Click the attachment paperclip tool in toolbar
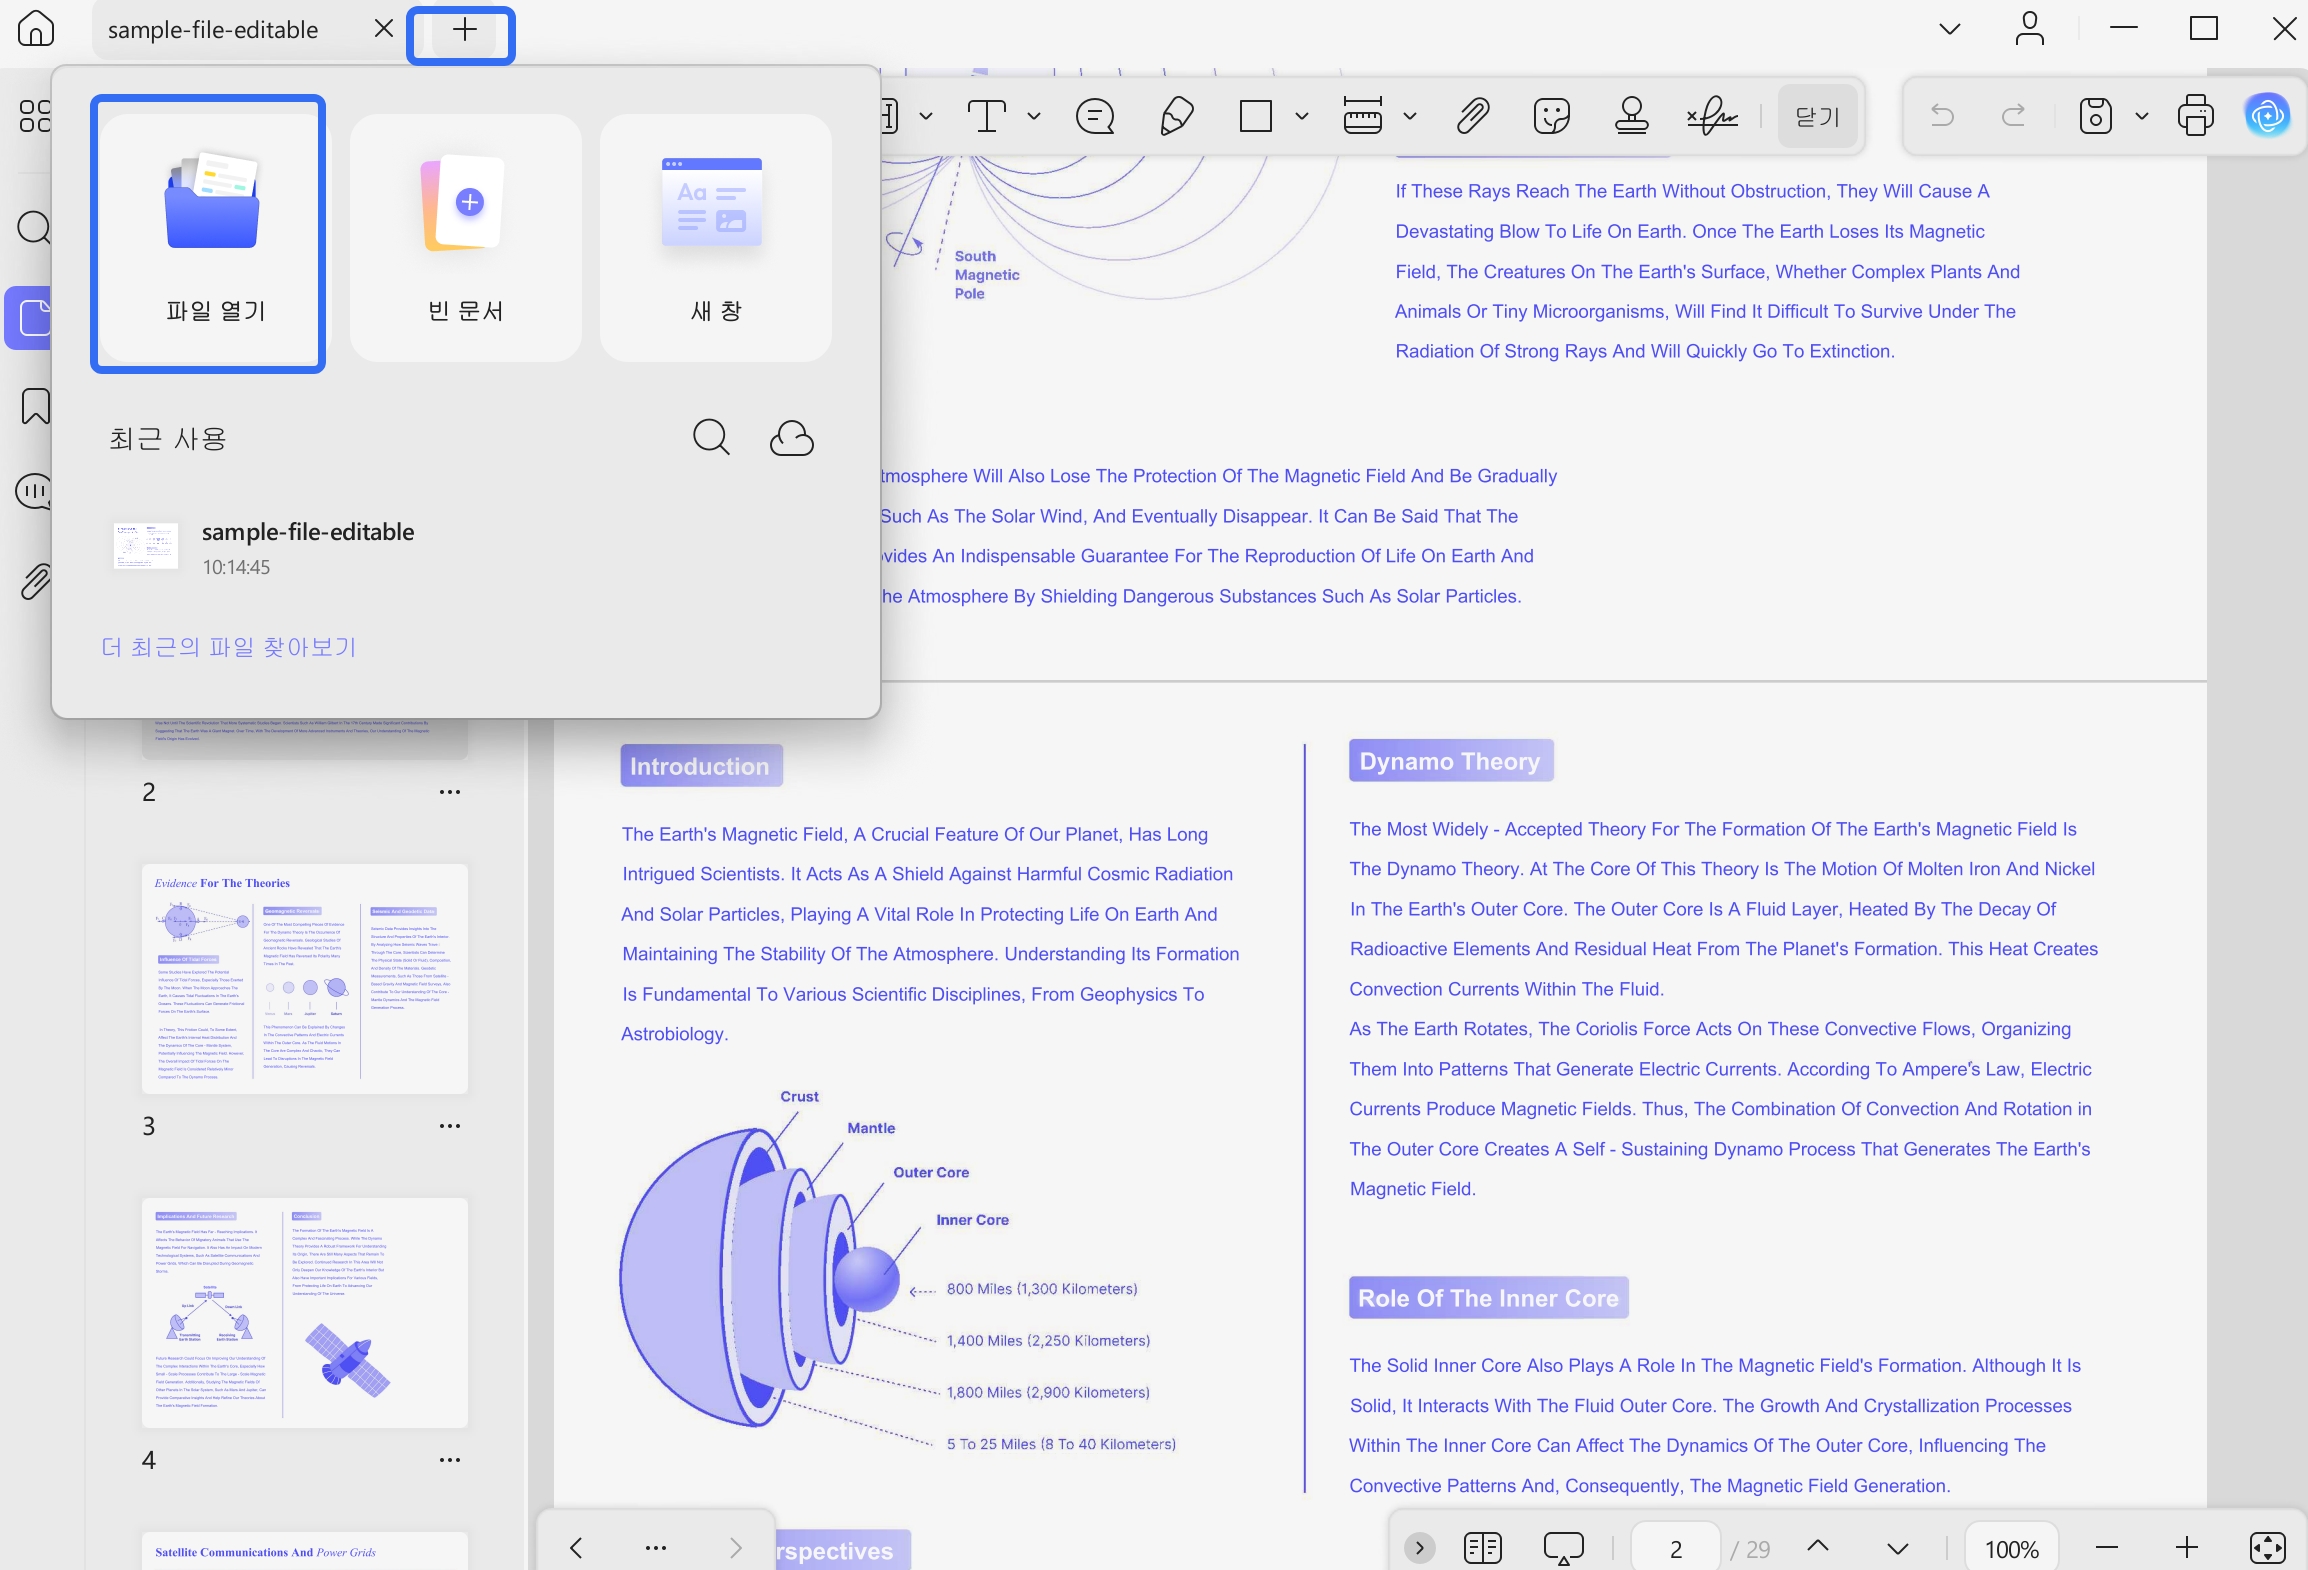2308x1570 pixels. (x=1472, y=116)
